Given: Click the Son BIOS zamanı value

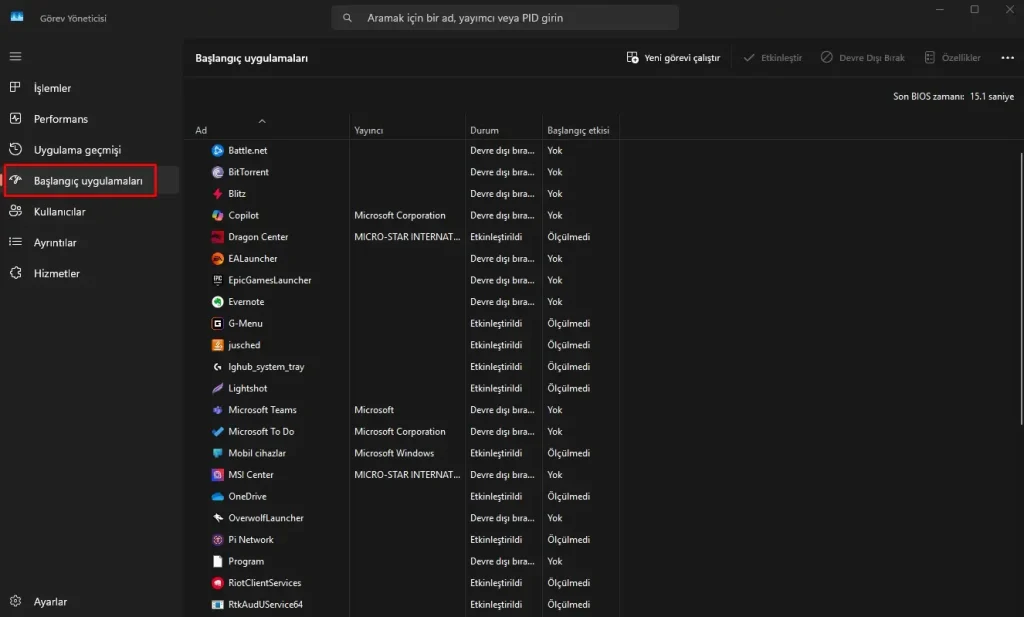Looking at the screenshot, I should pos(991,96).
